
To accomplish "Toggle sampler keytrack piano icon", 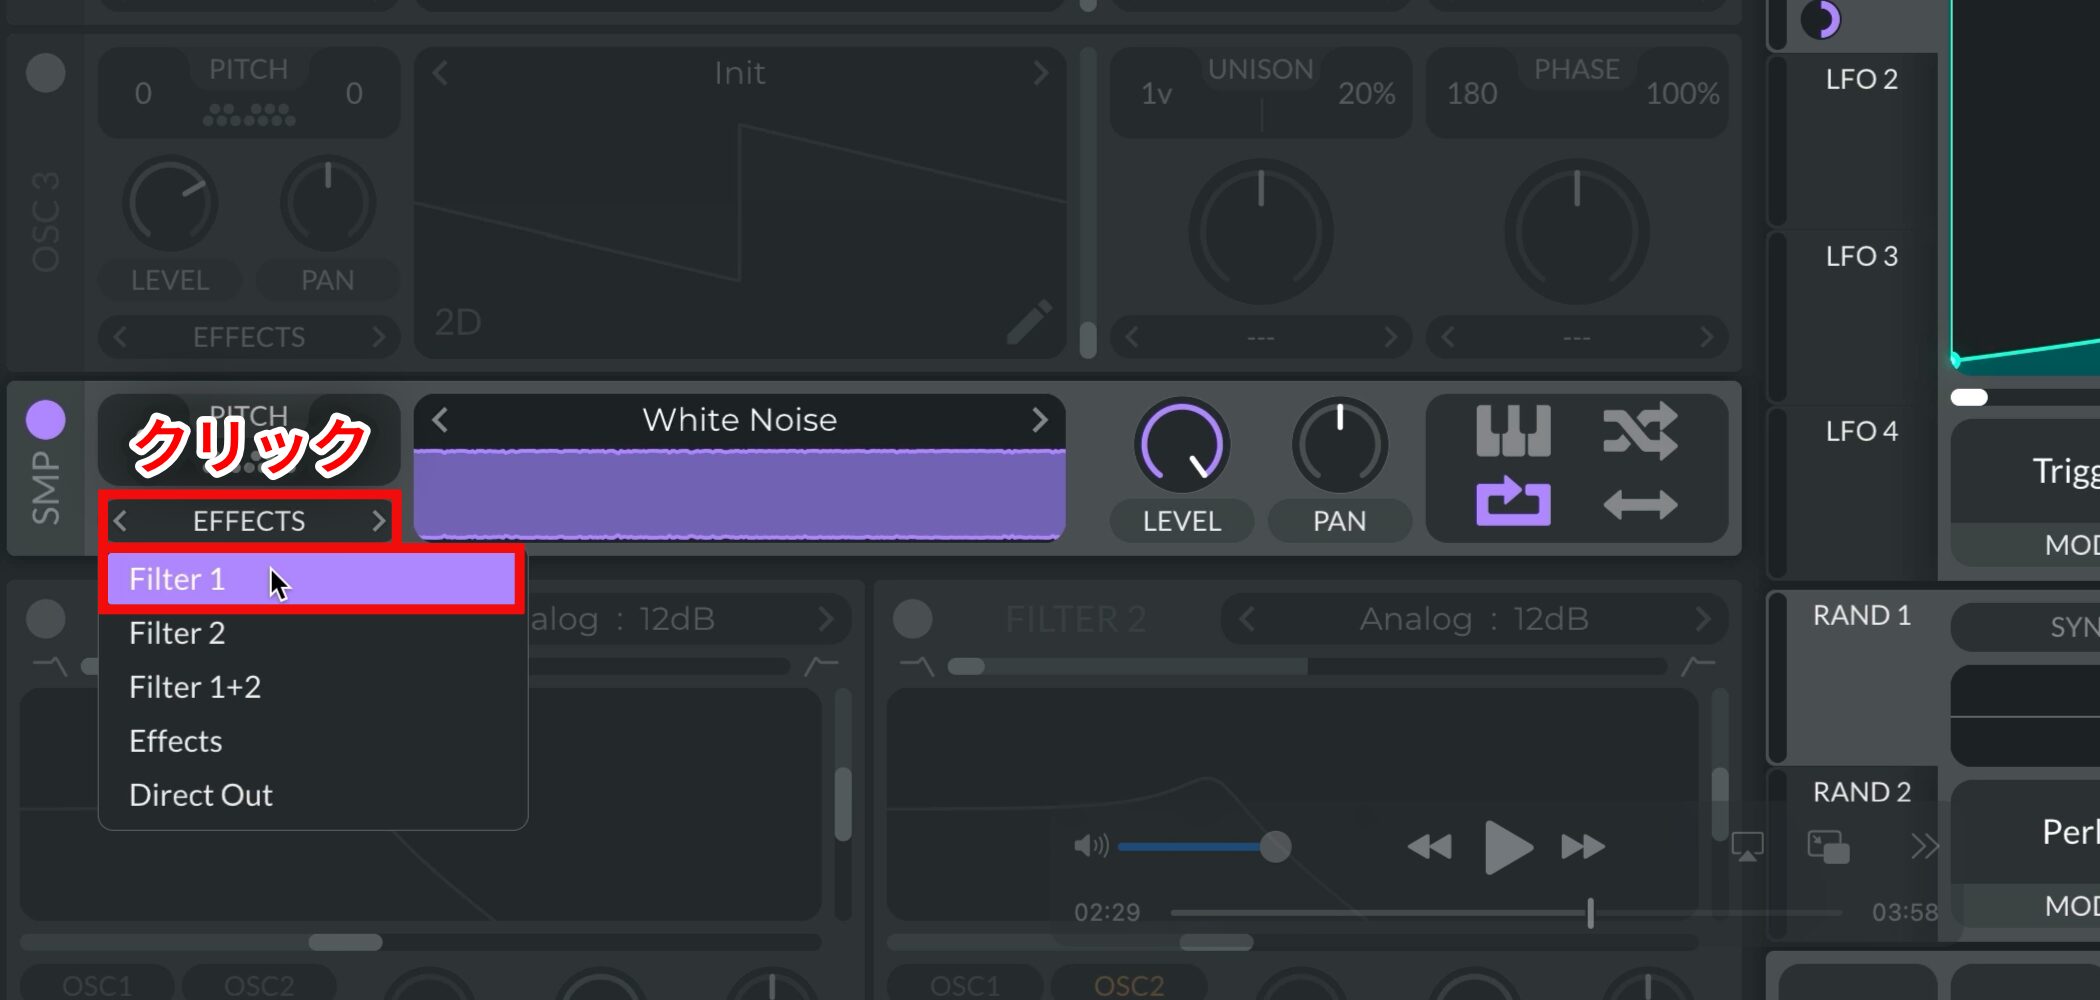I will tap(1513, 431).
